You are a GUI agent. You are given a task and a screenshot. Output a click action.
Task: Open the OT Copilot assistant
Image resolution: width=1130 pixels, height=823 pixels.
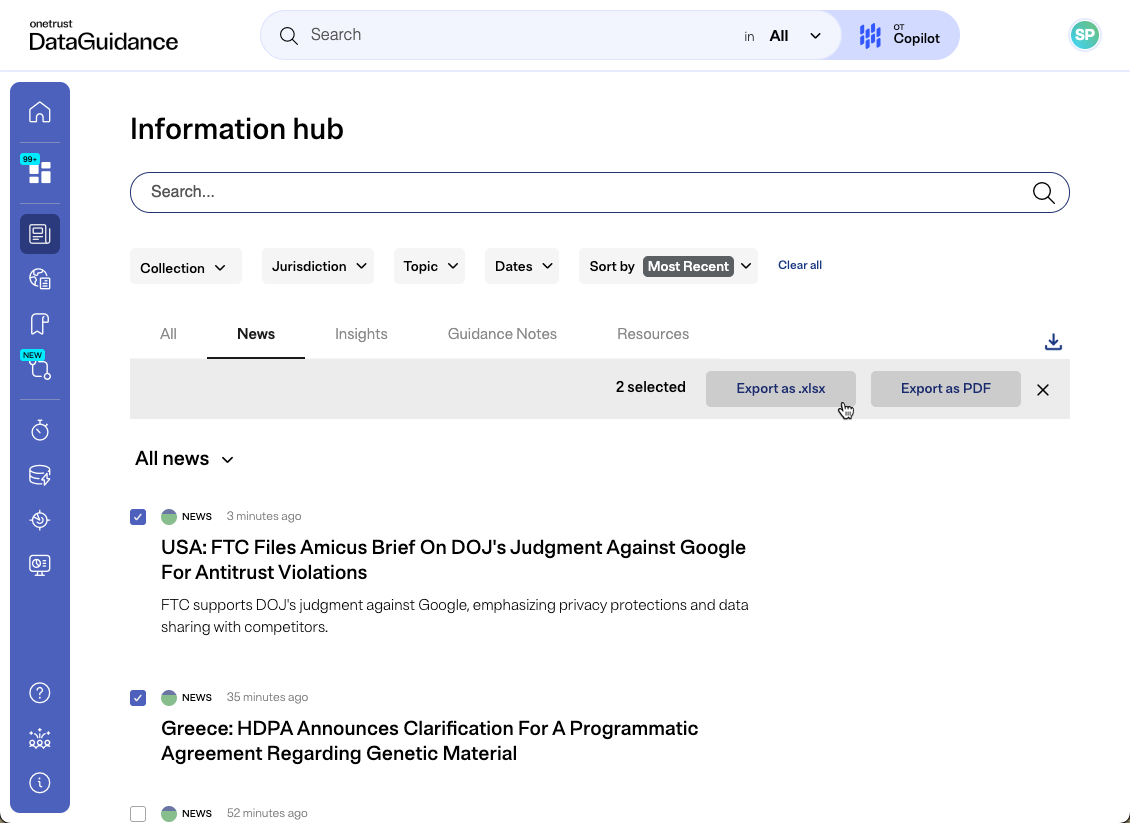pos(899,35)
